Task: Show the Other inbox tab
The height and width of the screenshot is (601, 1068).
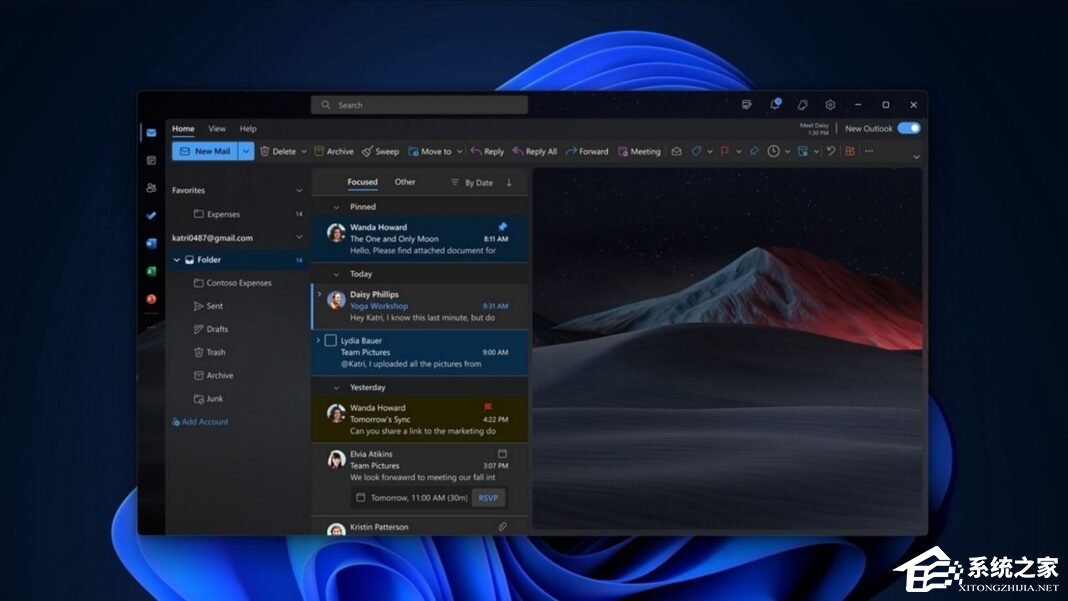Action: 405,182
